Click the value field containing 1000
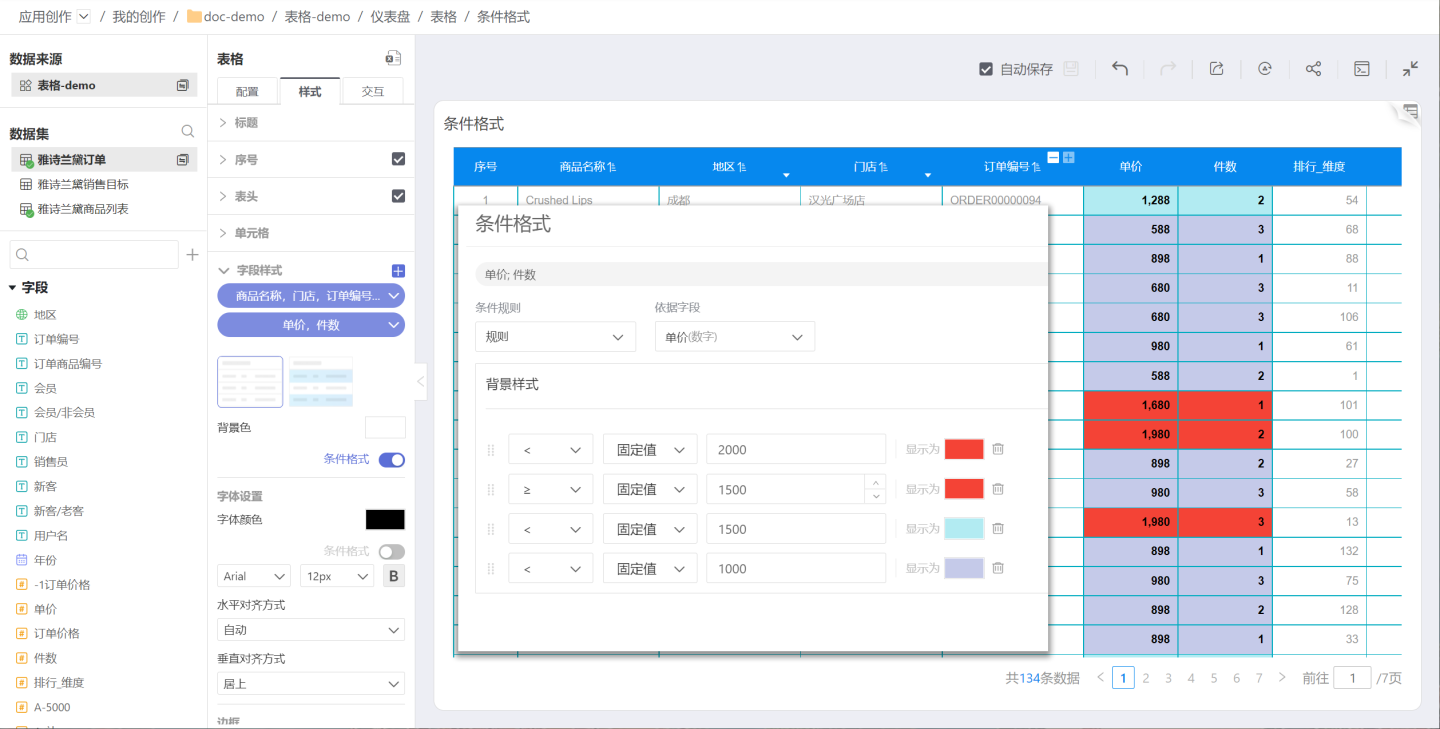1440x729 pixels. (x=795, y=569)
